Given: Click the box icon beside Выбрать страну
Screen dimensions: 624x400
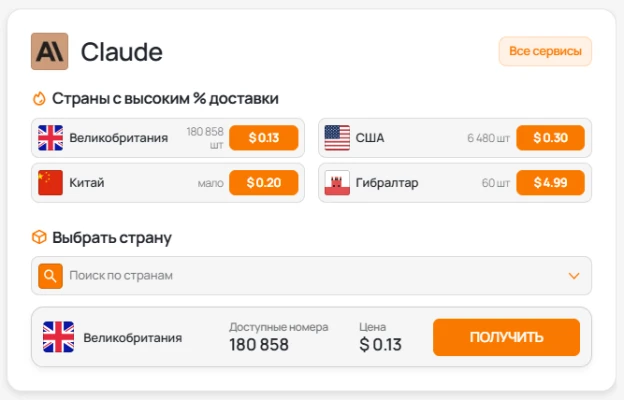Looking at the screenshot, I should click(39, 237).
